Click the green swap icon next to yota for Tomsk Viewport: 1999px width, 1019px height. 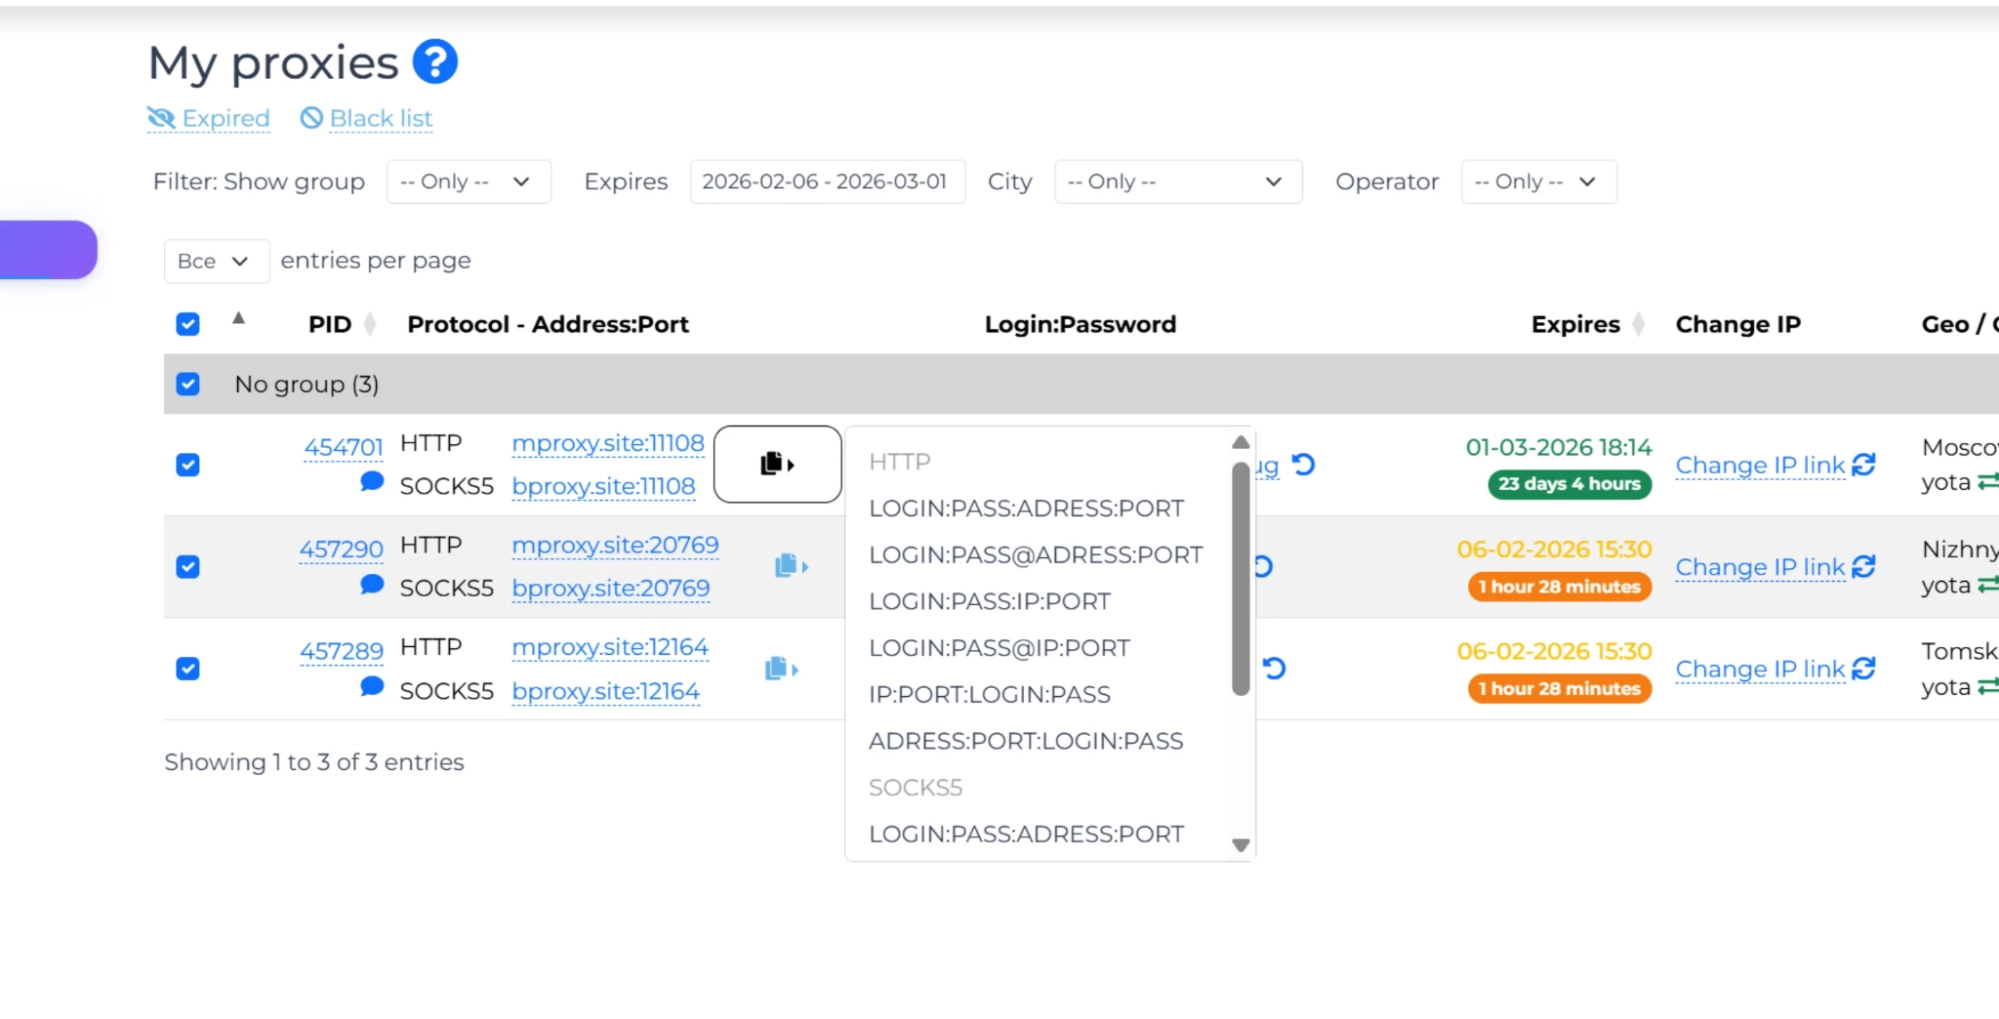[x=1988, y=687]
